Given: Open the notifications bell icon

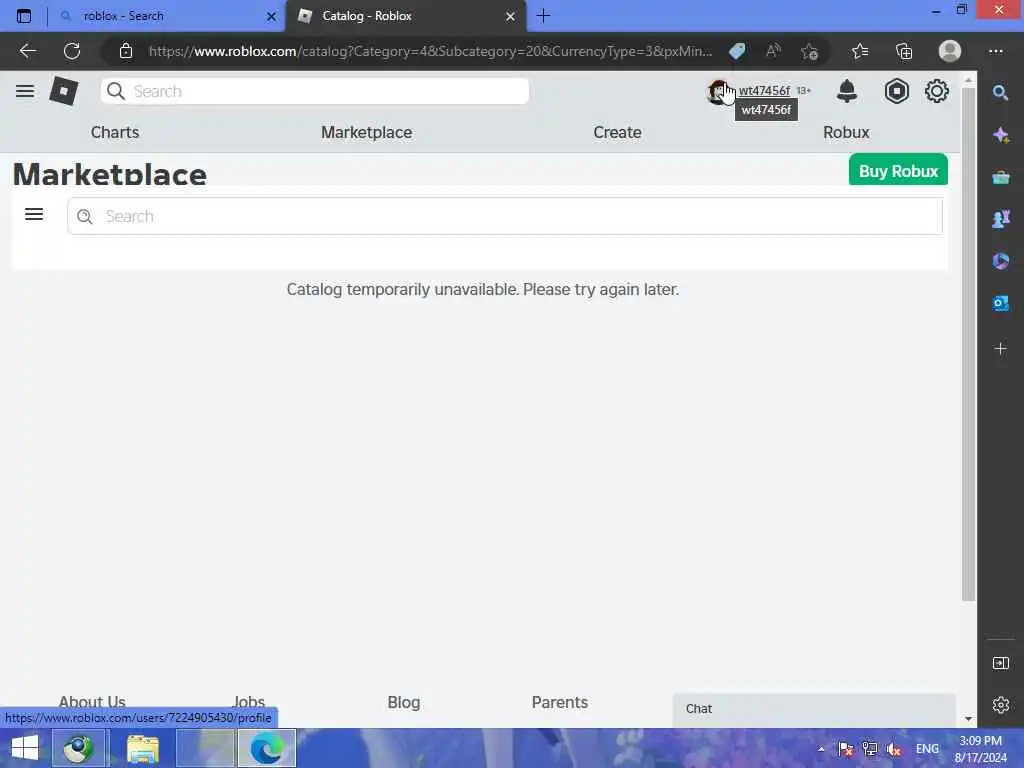Looking at the screenshot, I should (846, 91).
